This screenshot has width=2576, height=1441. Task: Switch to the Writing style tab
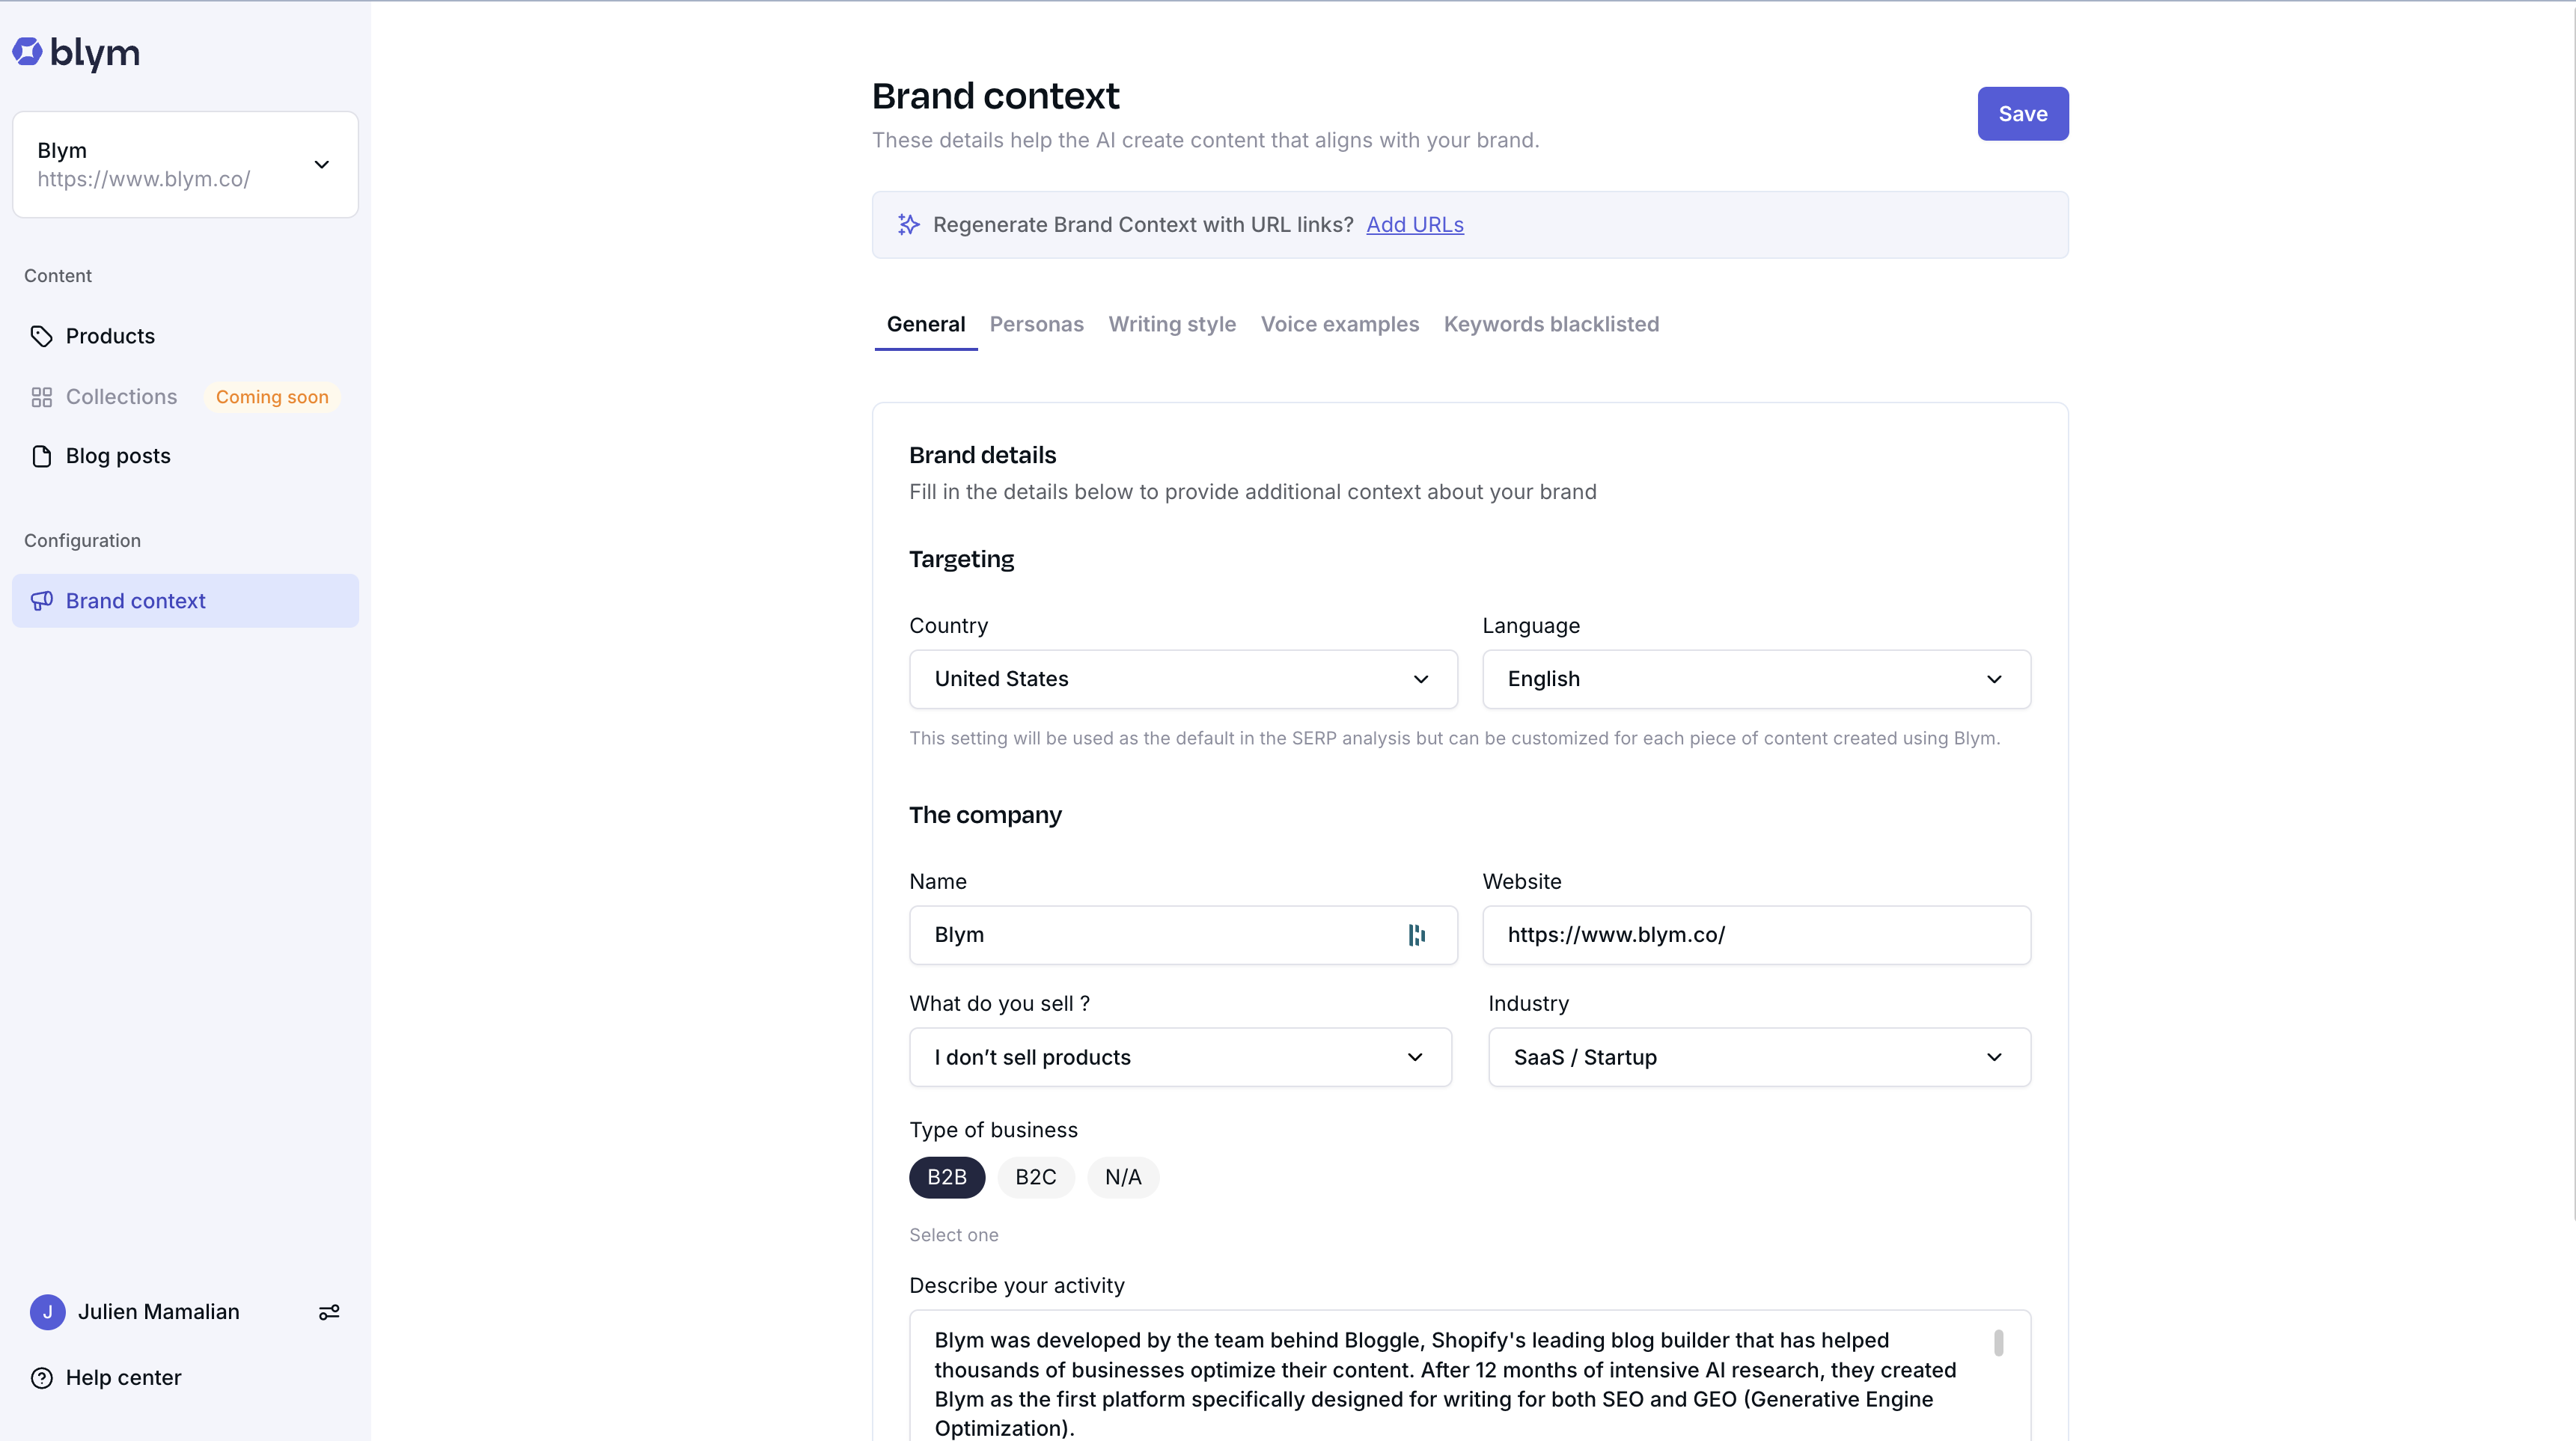[1171, 324]
